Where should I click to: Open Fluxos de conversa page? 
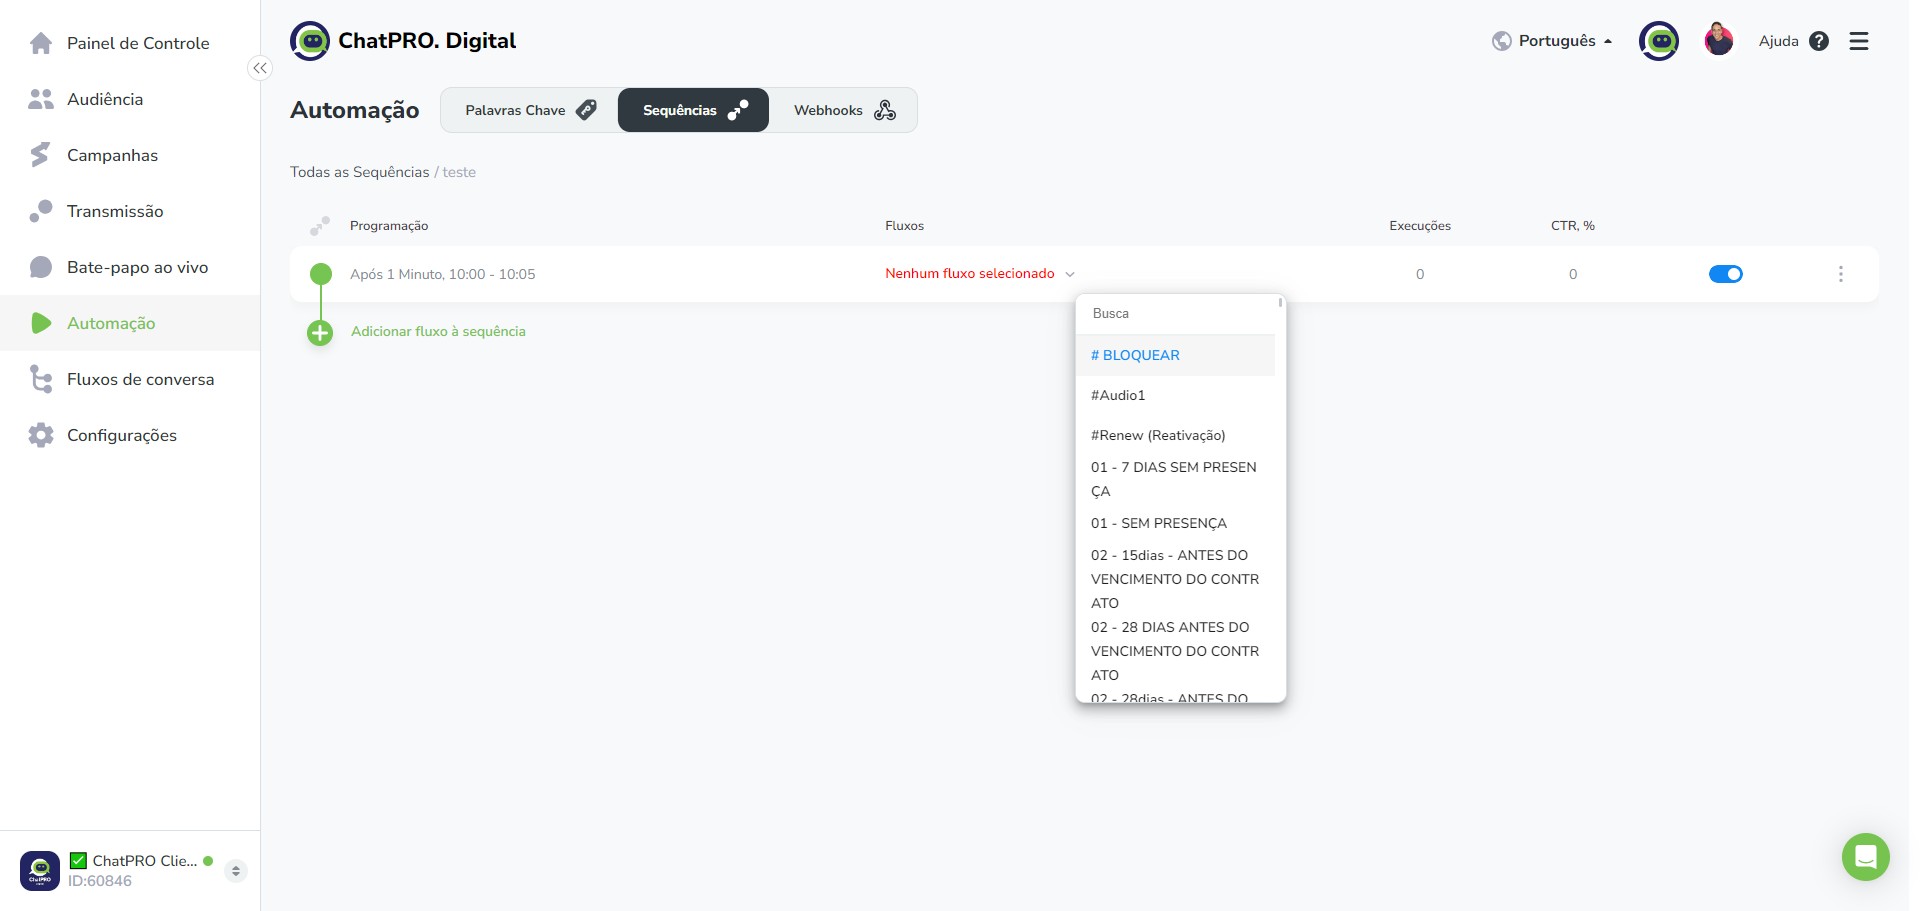pos(130,379)
